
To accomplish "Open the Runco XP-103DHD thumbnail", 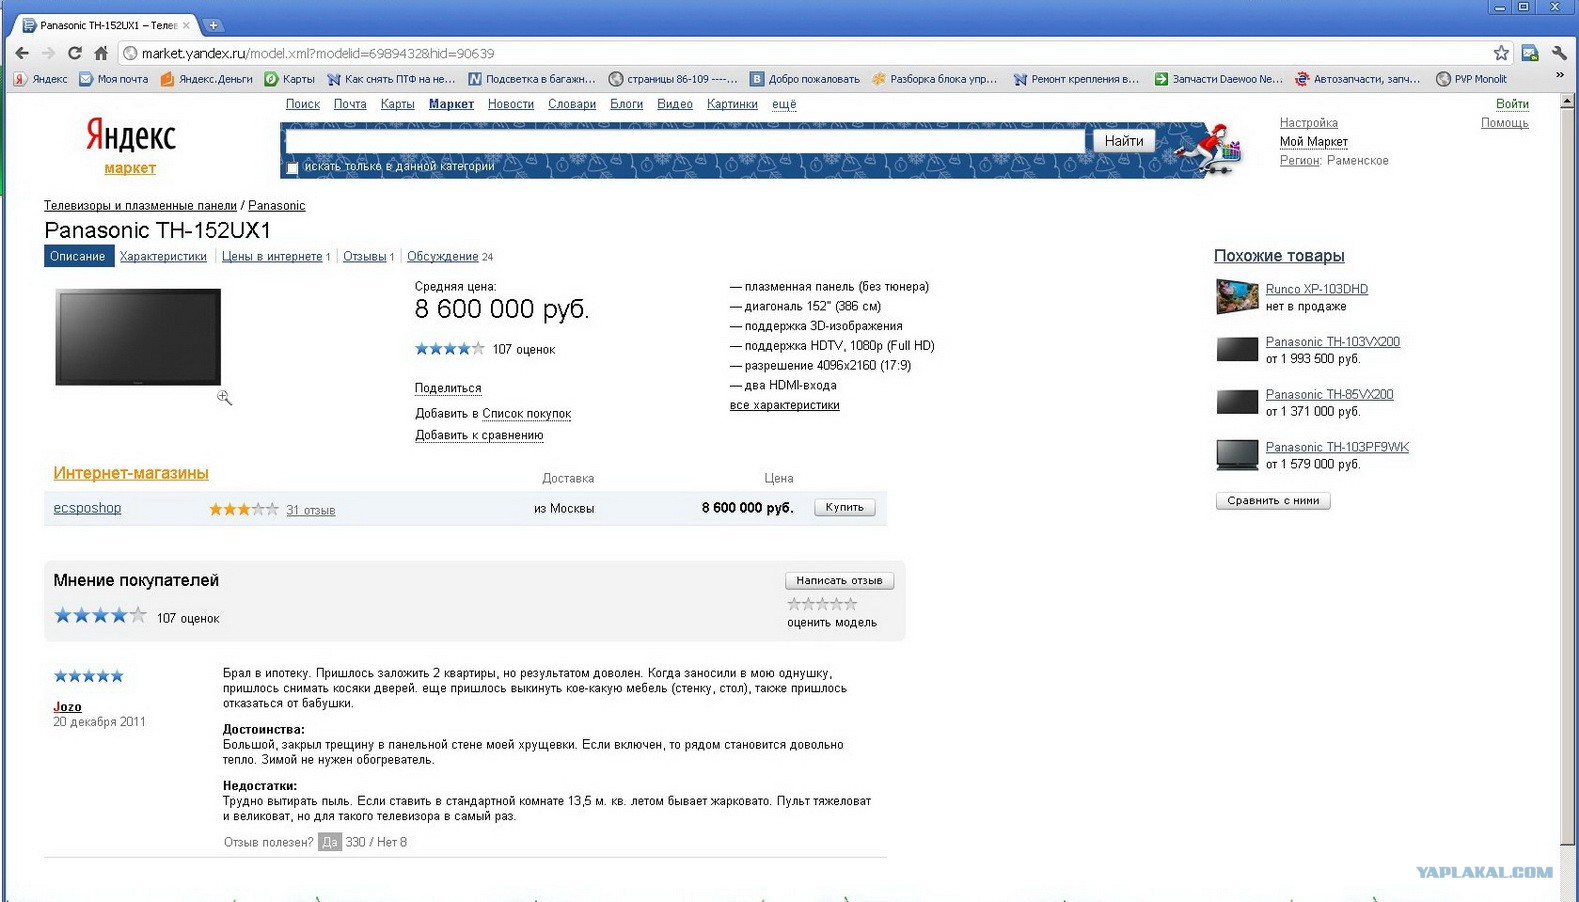I will 1237,296.
